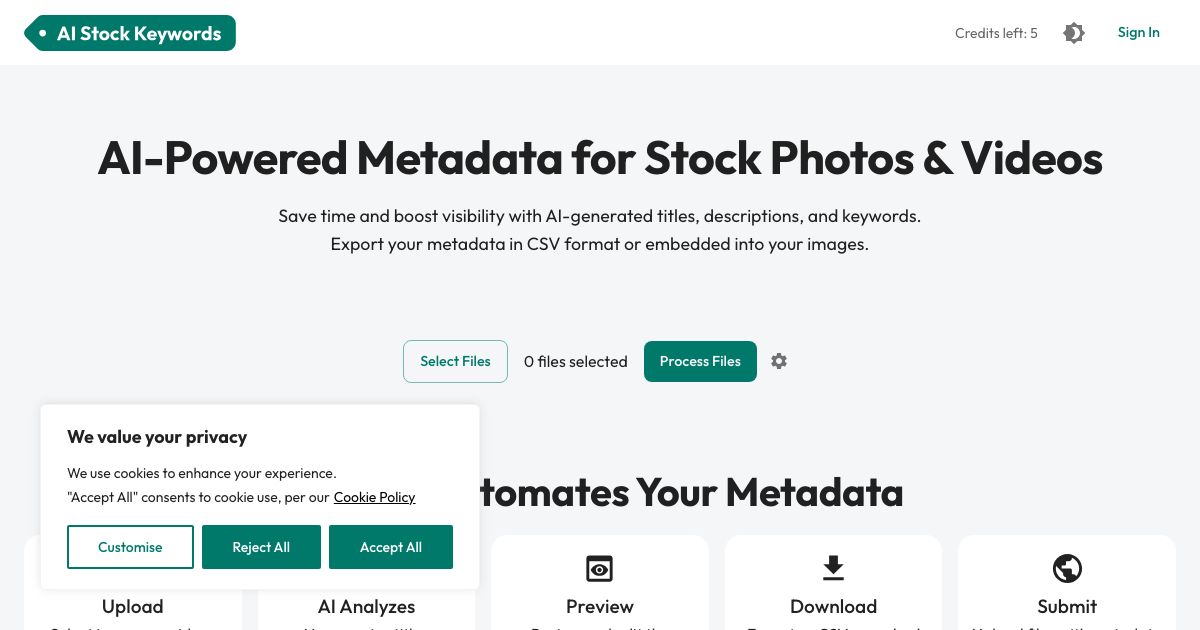This screenshot has width=1200, height=630.
Task: Open the Cookie Policy link
Action: point(374,497)
